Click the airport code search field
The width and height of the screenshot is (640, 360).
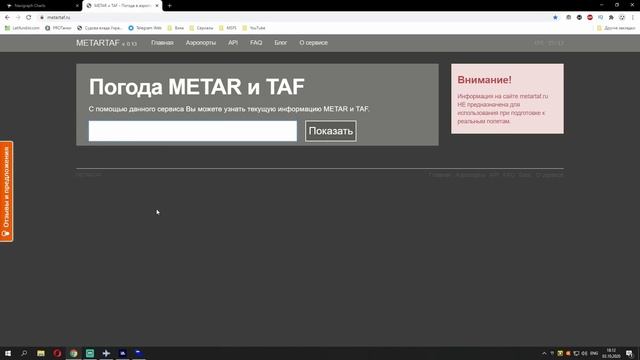tap(193, 131)
